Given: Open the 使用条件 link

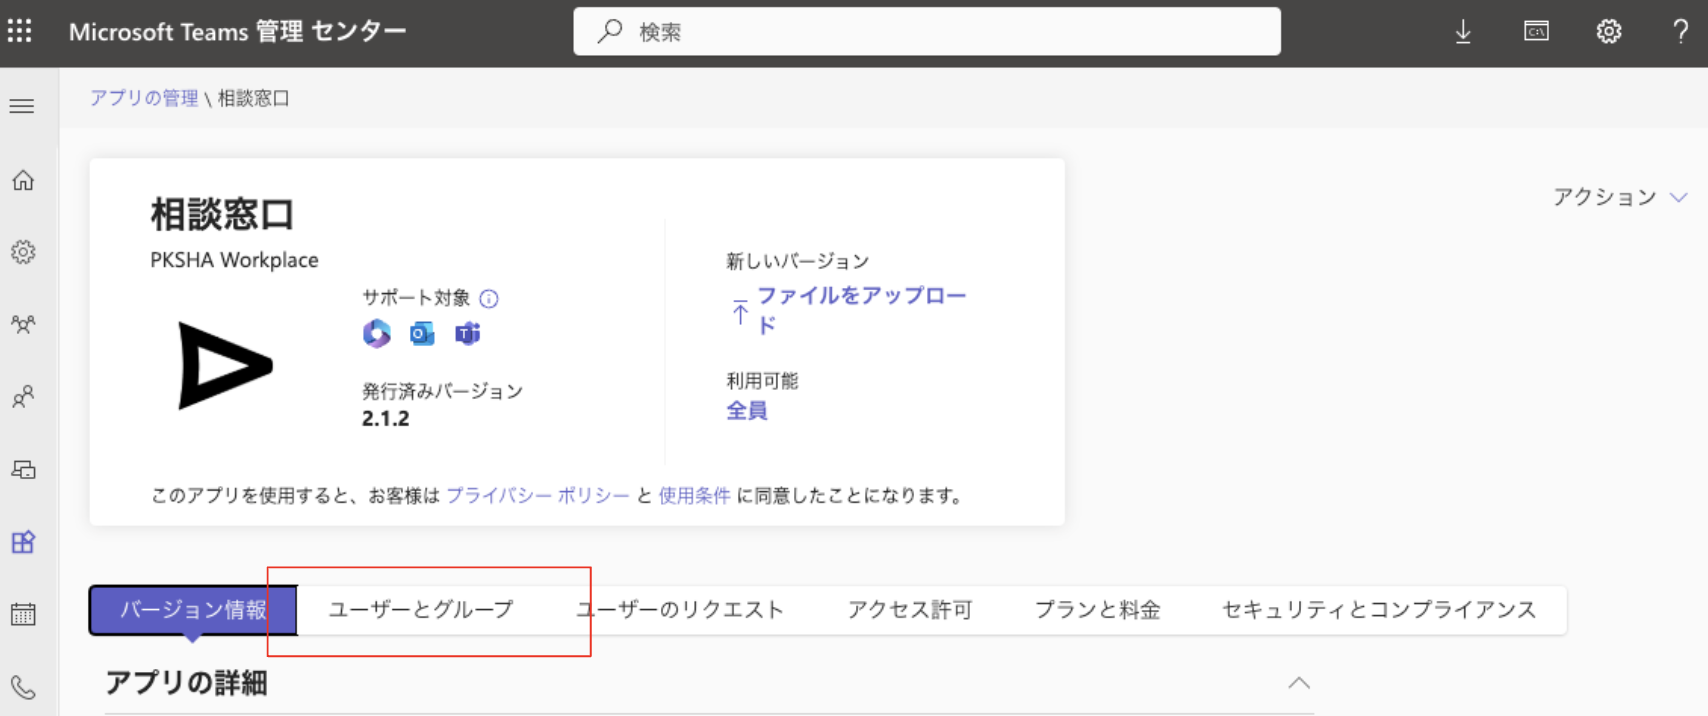Looking at the screenshot, I should (x=694, y=496).
